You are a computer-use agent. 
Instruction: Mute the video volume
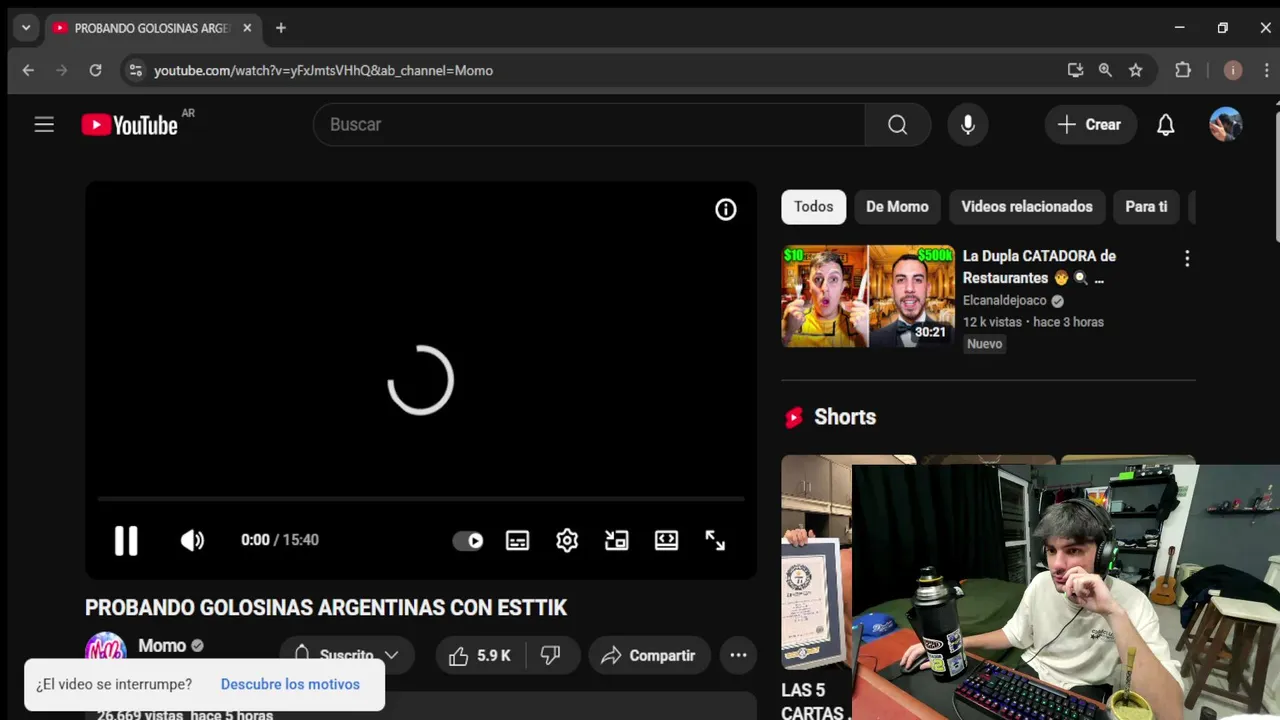tap(192, 540)
